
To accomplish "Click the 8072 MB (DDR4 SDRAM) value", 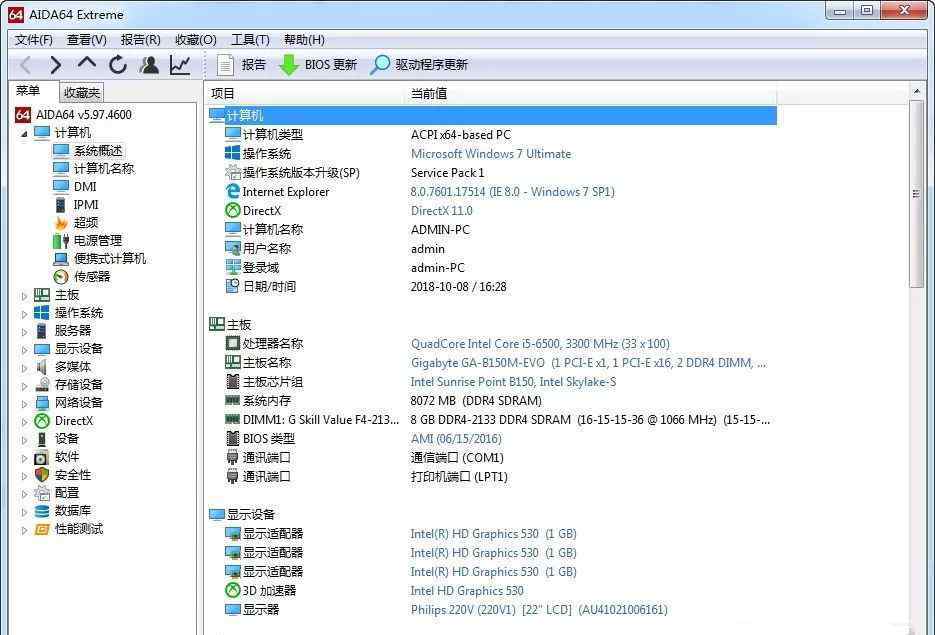I will click(x=476, y=401).
